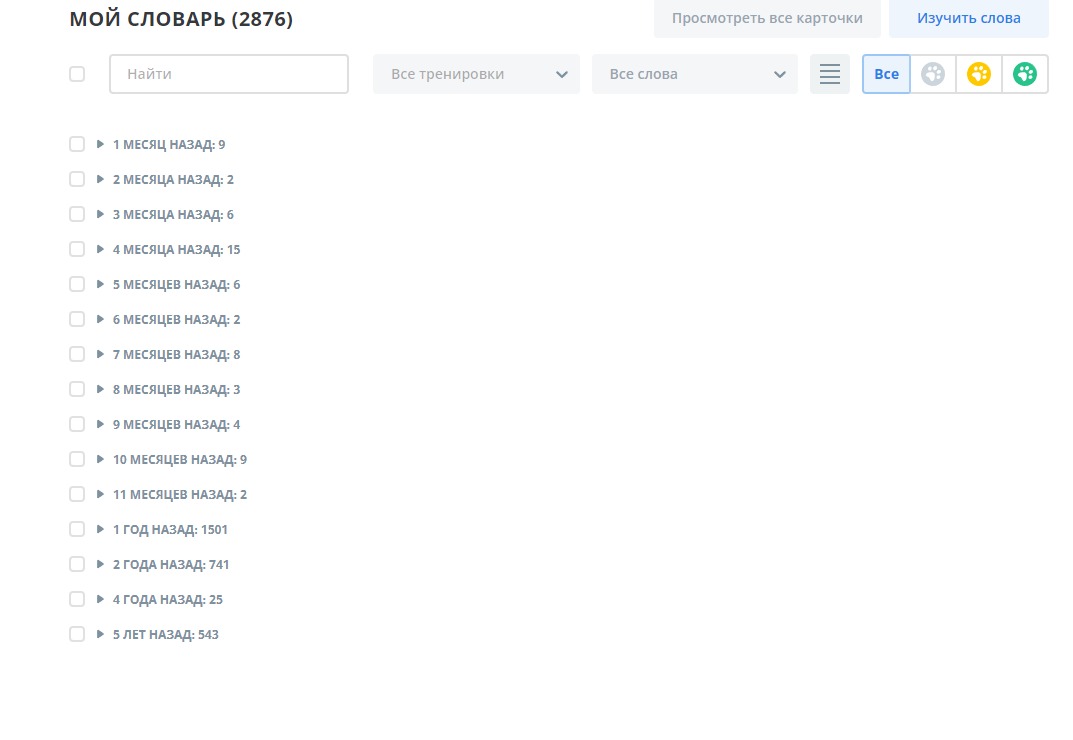The width and height of the screenshot is (1073, 740).
Task: Filter by gray paw (new words)
Action: [x=933, y=74]
